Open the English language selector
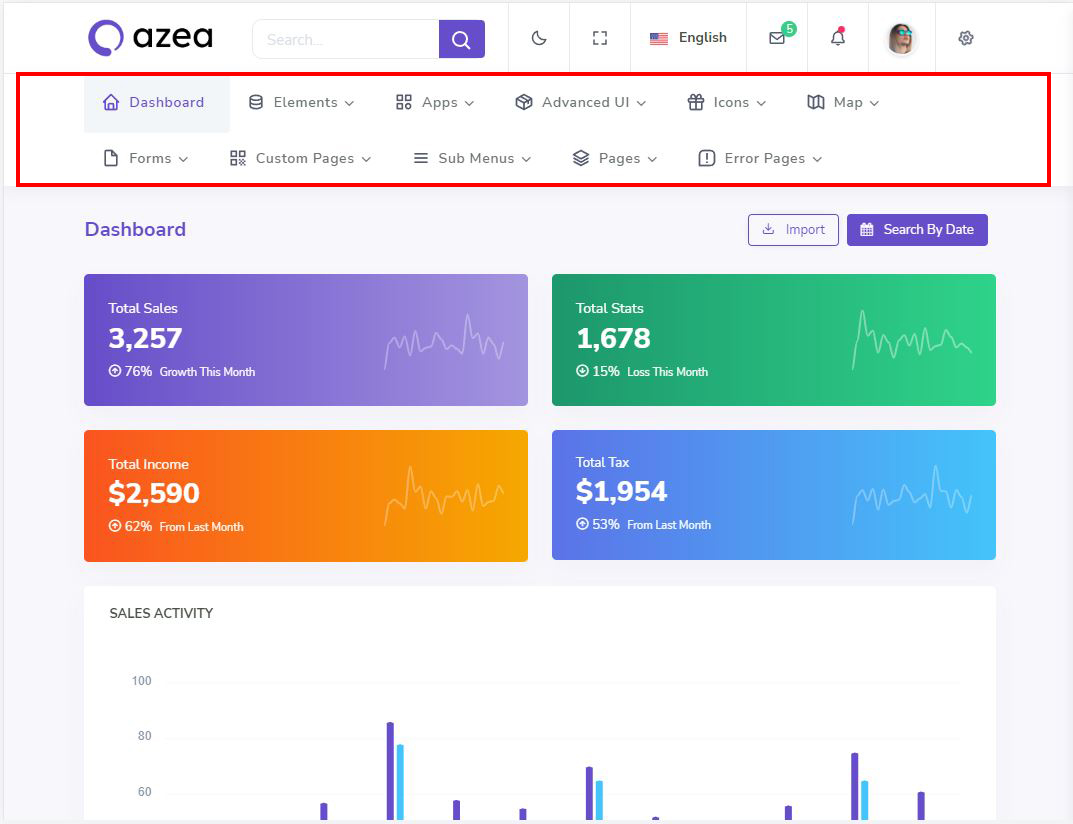The height and width of the screenshot is (824, 1073). [688, 38]
